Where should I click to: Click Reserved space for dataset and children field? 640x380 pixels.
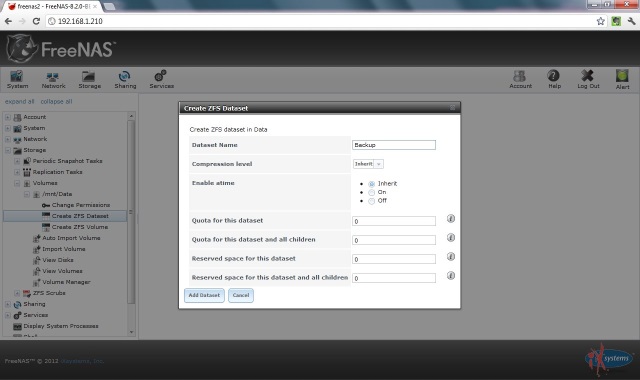(x=394, y=278)
